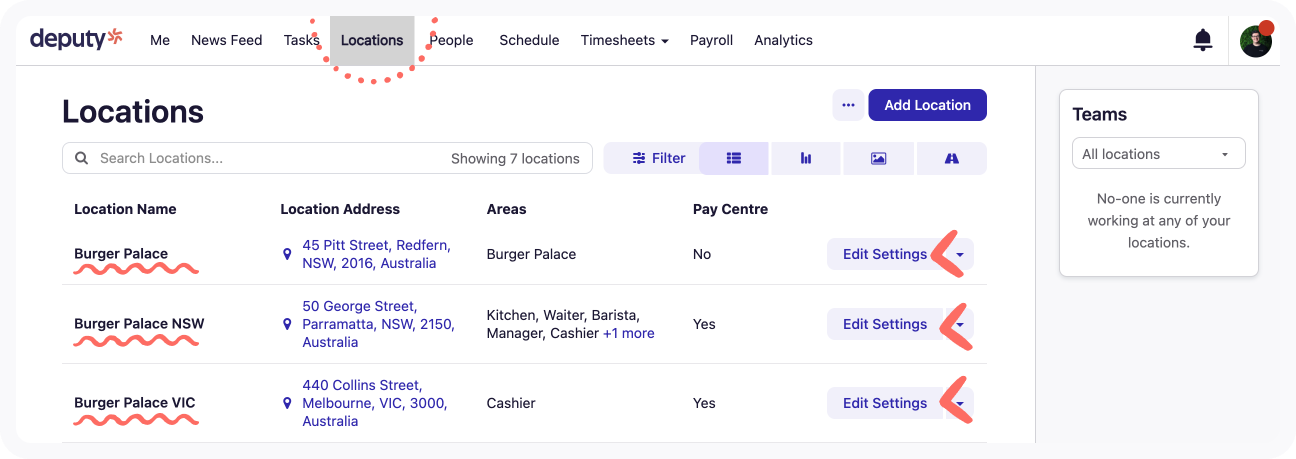Click Edit Settings for Burger Palace VIC
The height and width of the screenshot is (459, 1296).
point(884,403)
